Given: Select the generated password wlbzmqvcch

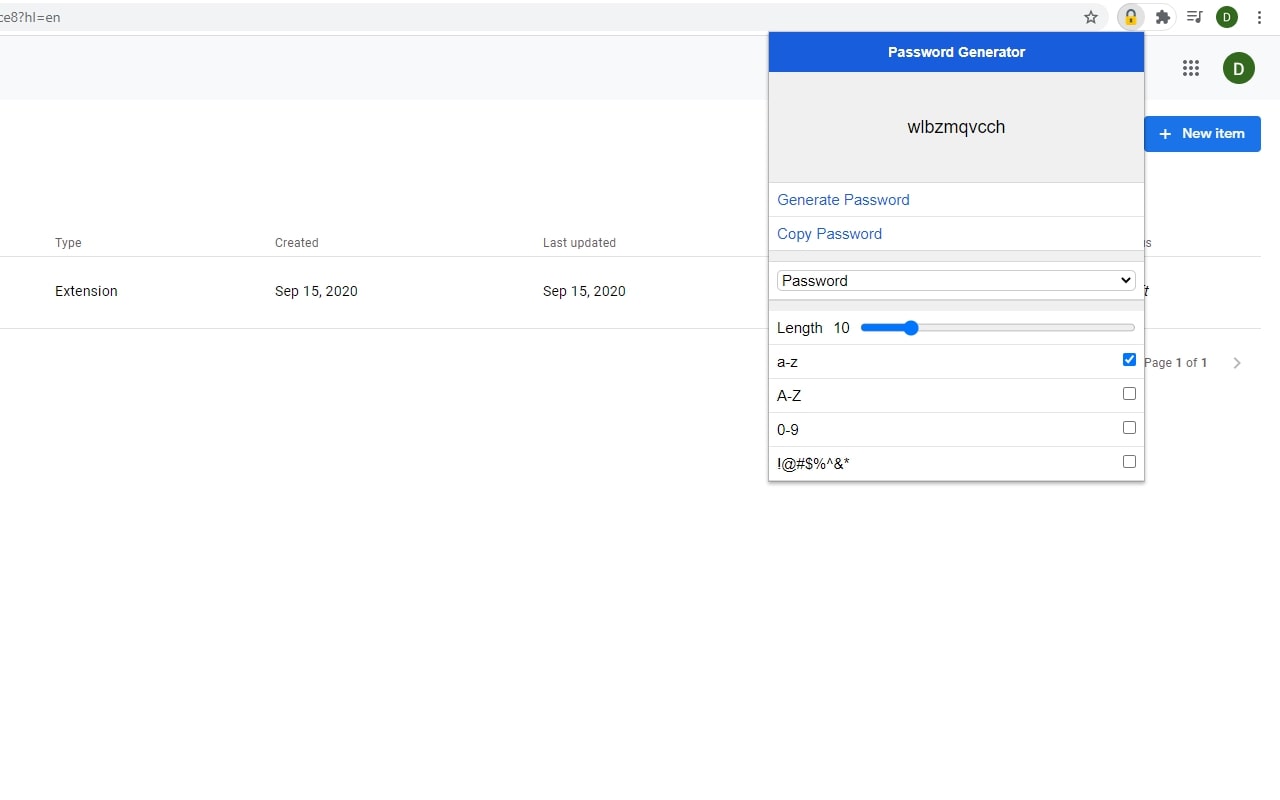Looking at the screenshot, I should pos(956,127).
